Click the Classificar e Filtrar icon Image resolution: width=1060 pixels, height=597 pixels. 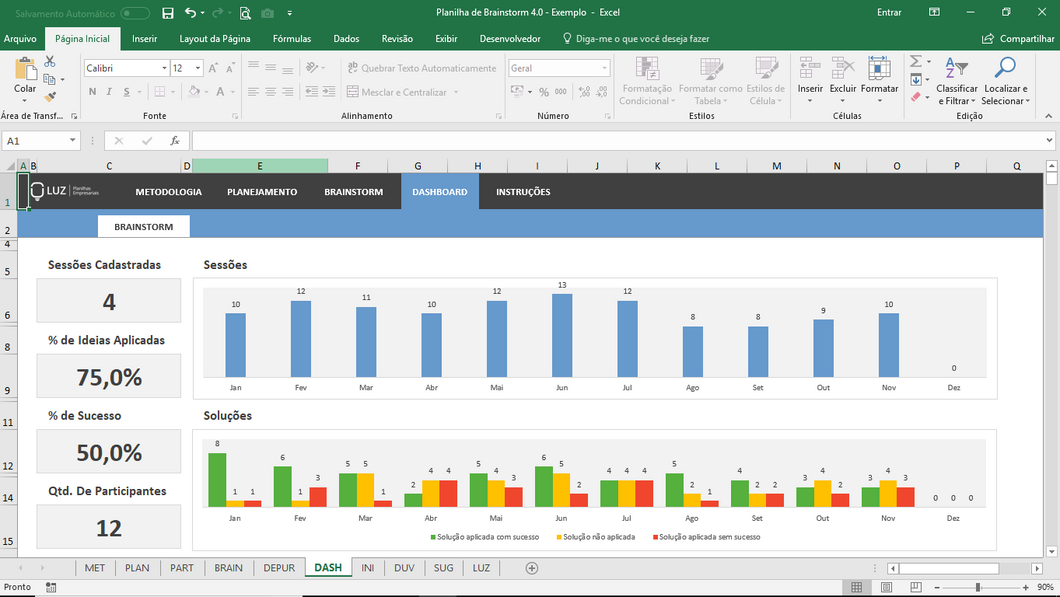coord(956,68)
